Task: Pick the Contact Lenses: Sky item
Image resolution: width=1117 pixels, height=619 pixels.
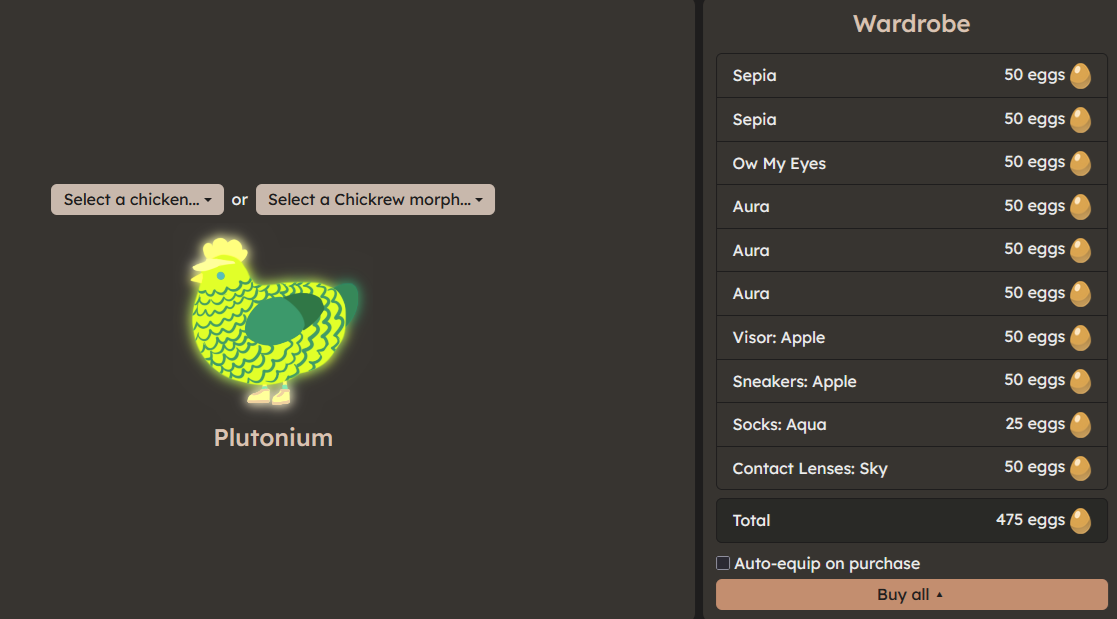Action: tap(809, 468)
